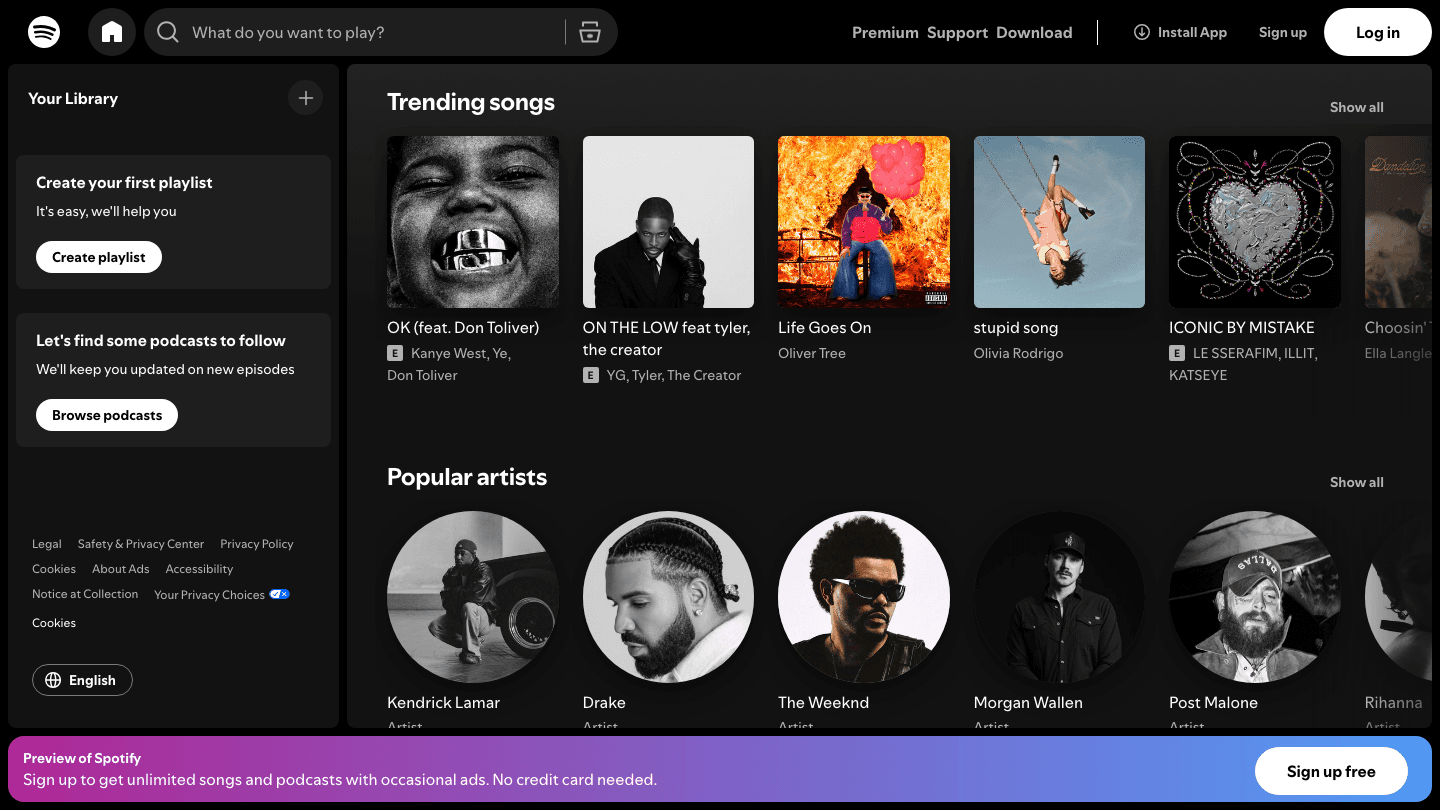This screenshot has width=1440, height=810.
Task: Click the search magnifier icon
Action: point(168,32)
